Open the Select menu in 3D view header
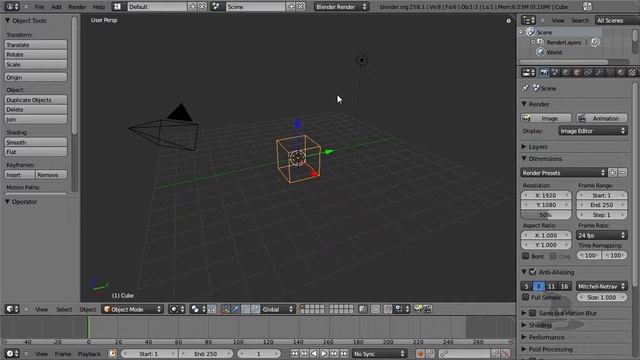 coord(64,309)
